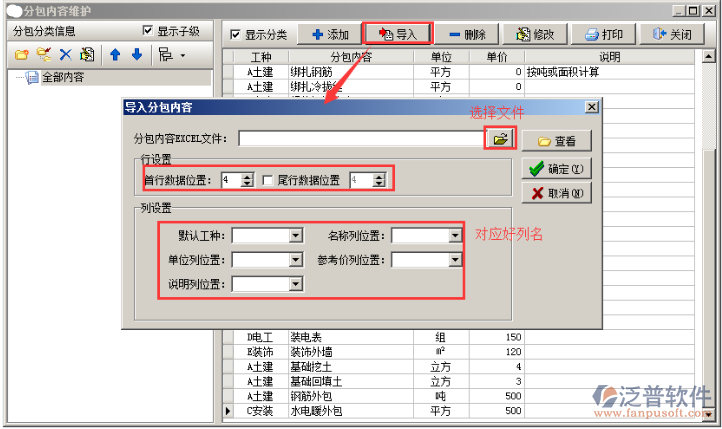Click the 打印 (Print) toolbar button
Screen dimensions: 722x429
pos(603,35)
